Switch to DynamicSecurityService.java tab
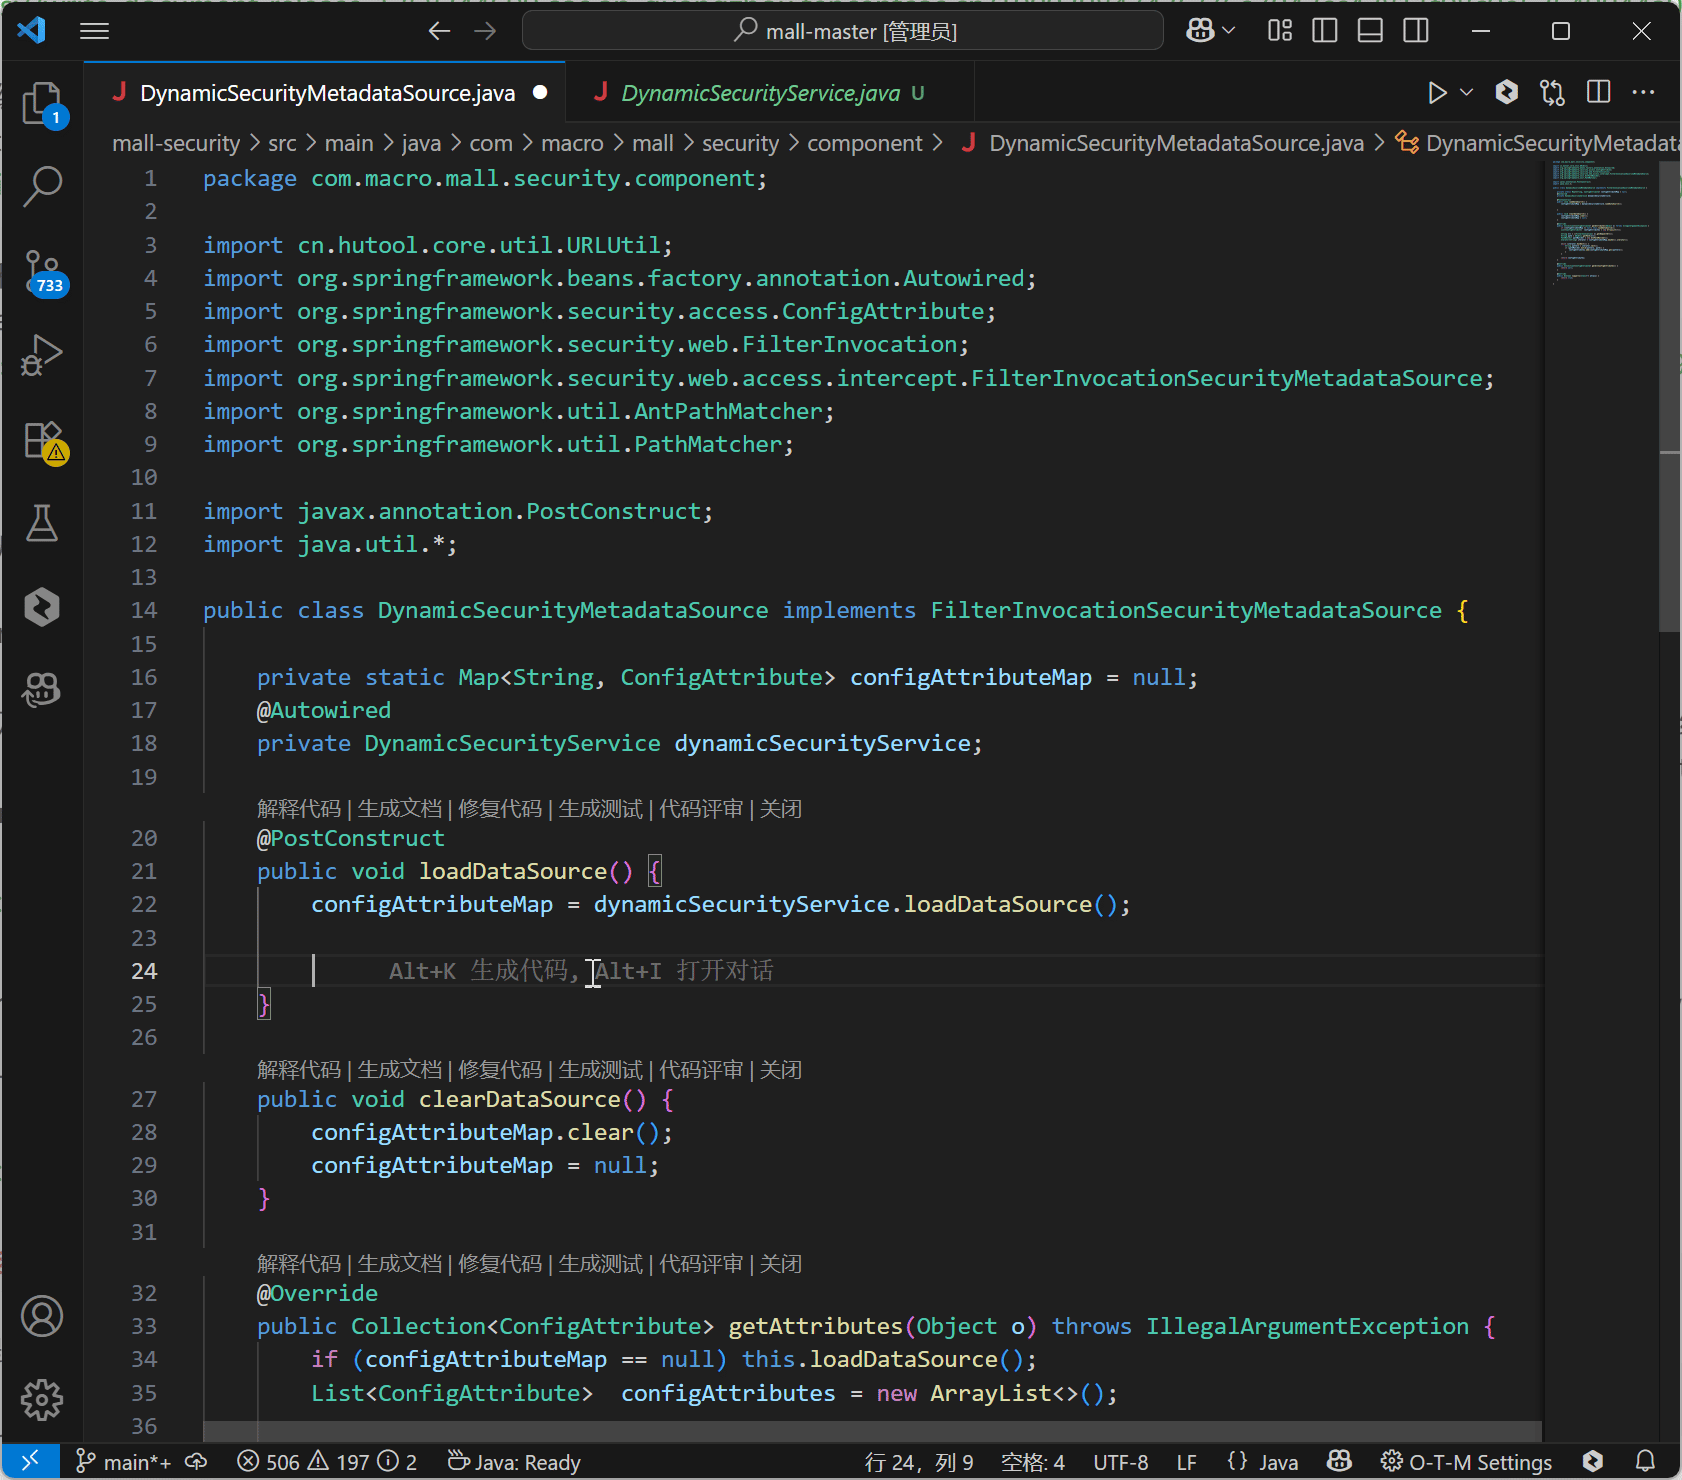Image resolution: width=1682 pixels, height=1480 pixels. click(x=760, y=93)
